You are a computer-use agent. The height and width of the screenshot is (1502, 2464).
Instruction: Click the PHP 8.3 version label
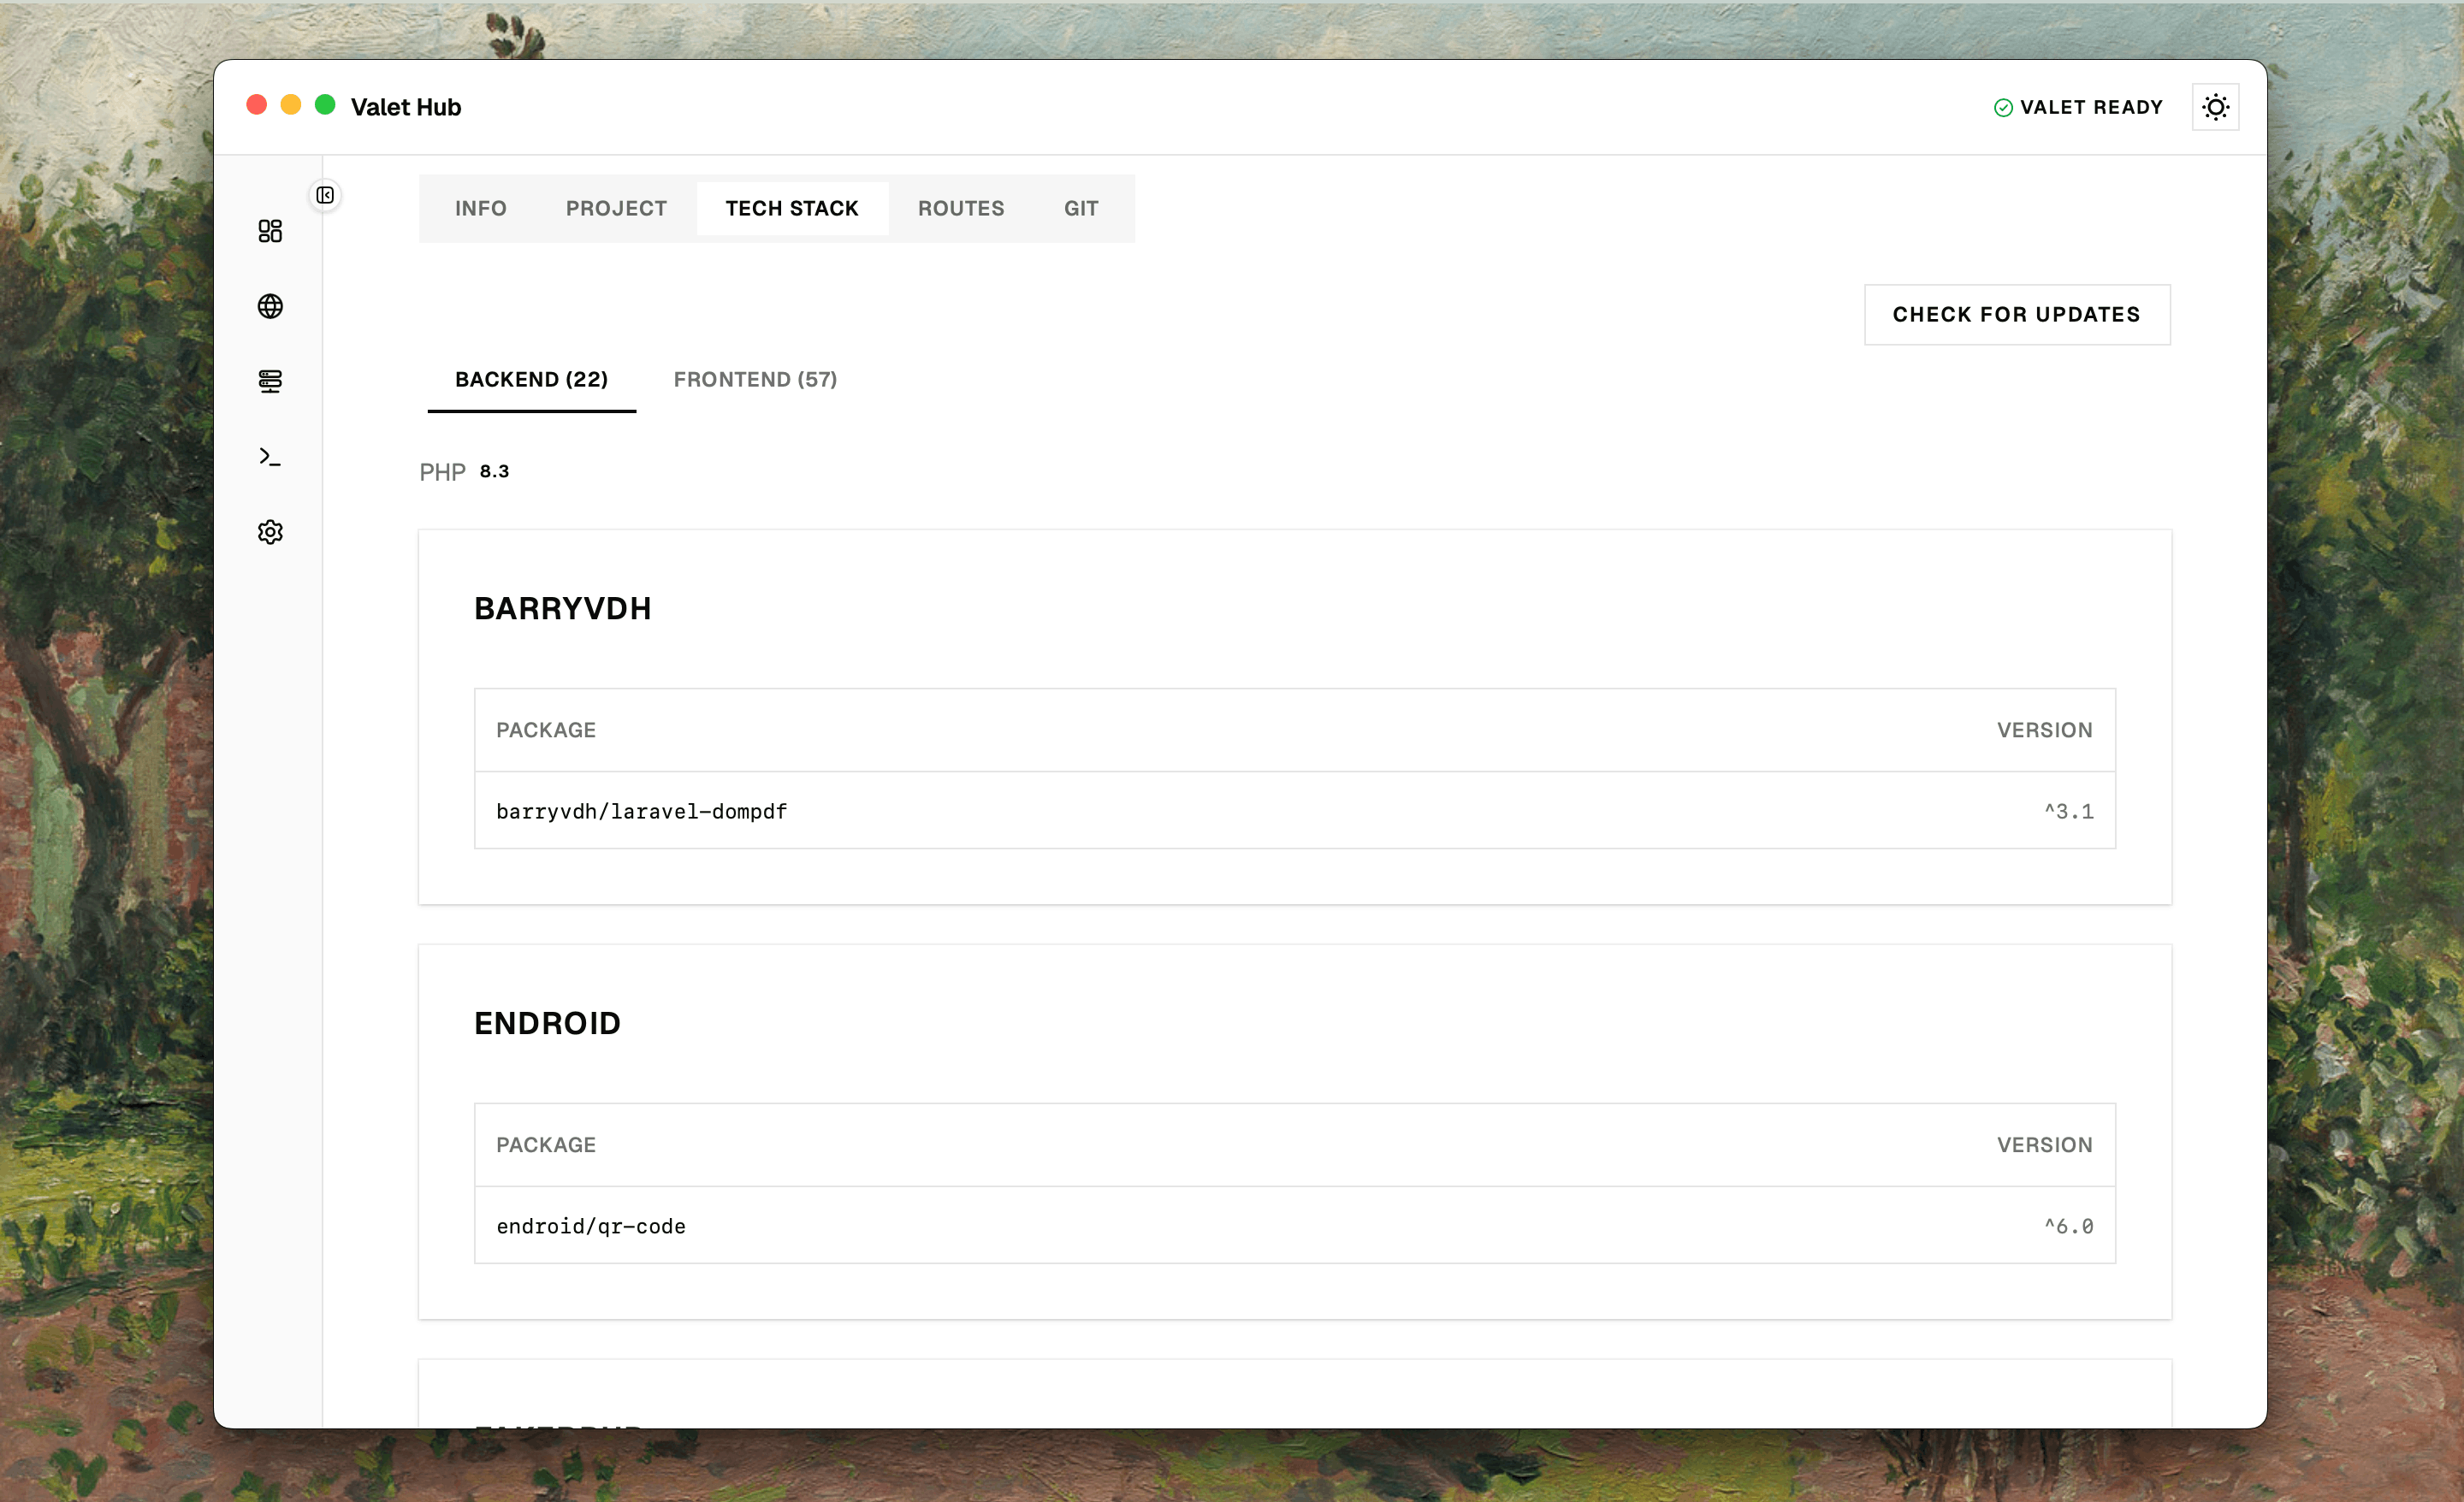(464, 472)
